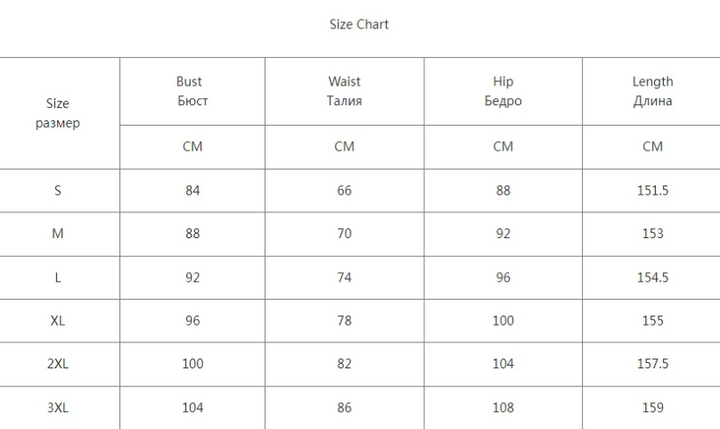Select the S size row label
Image resolution: width=720 pixels, height=429 pixels.
tap(58, 190)
